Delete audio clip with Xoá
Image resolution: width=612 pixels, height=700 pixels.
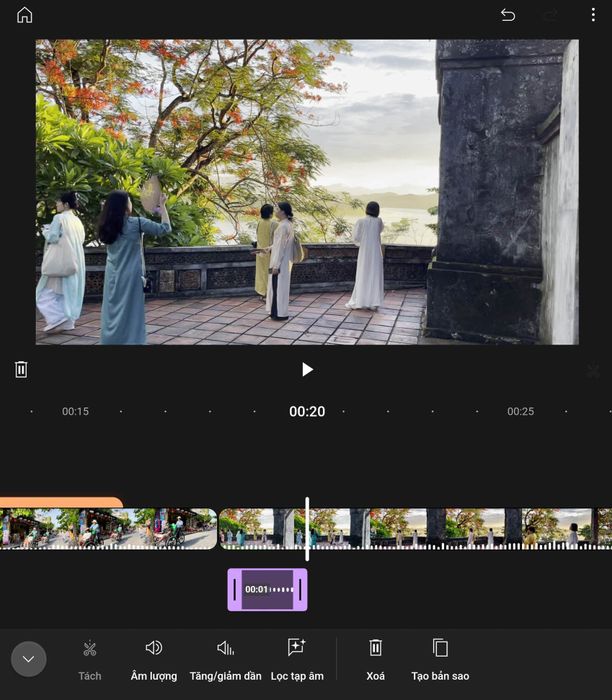(375, 661)
